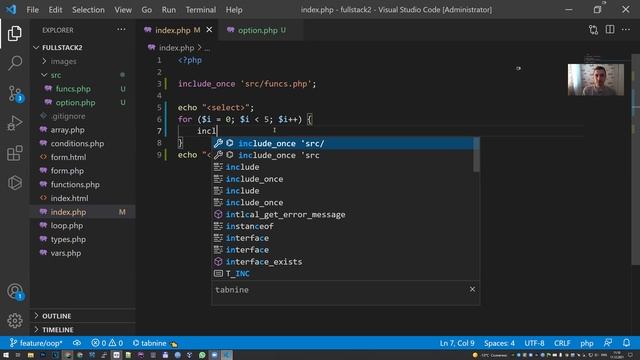This screenshot has height=360, width=640.
Task: Open changes compare icon in editor toolbar
Action: [593, 30]
